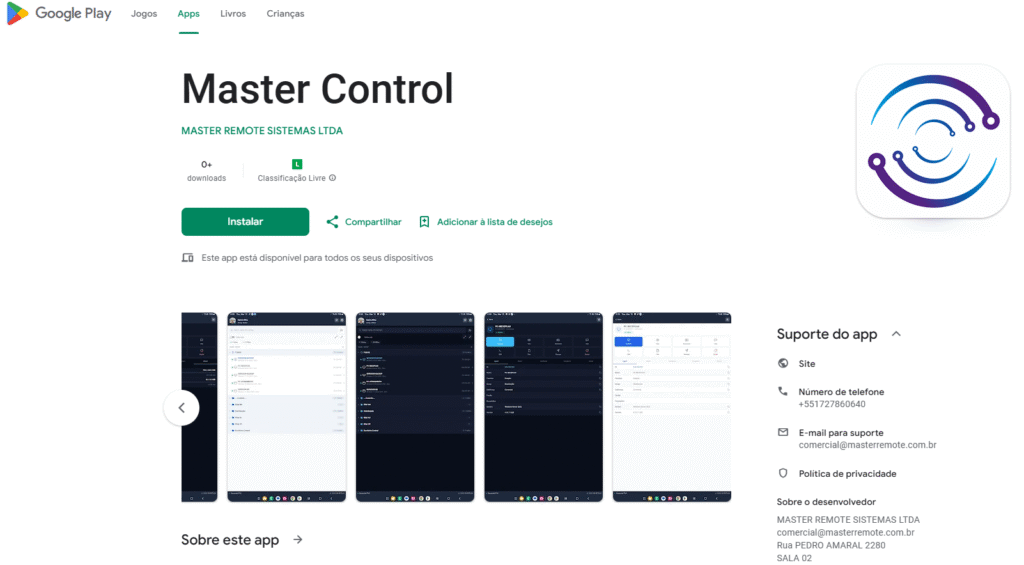Open the second light-theme screenshot thumbnail
This screenshot has width=1024, height=565.
click(x=671, y=406)
